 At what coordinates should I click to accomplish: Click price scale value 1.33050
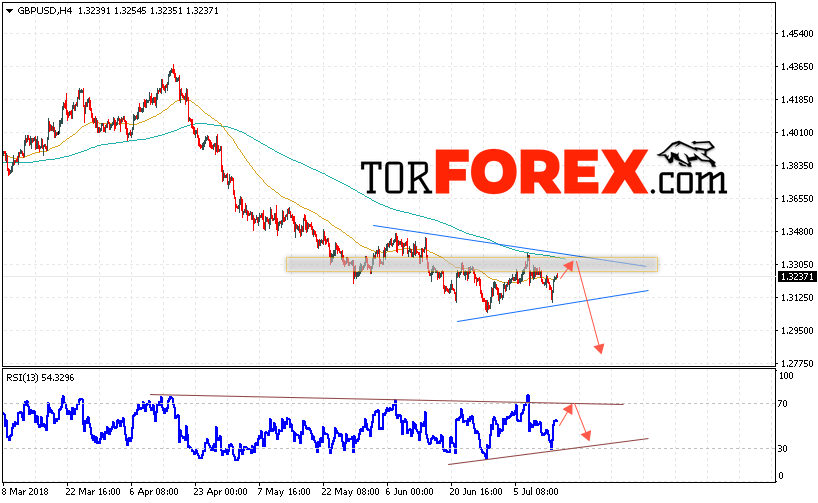[x=797, y=265]
